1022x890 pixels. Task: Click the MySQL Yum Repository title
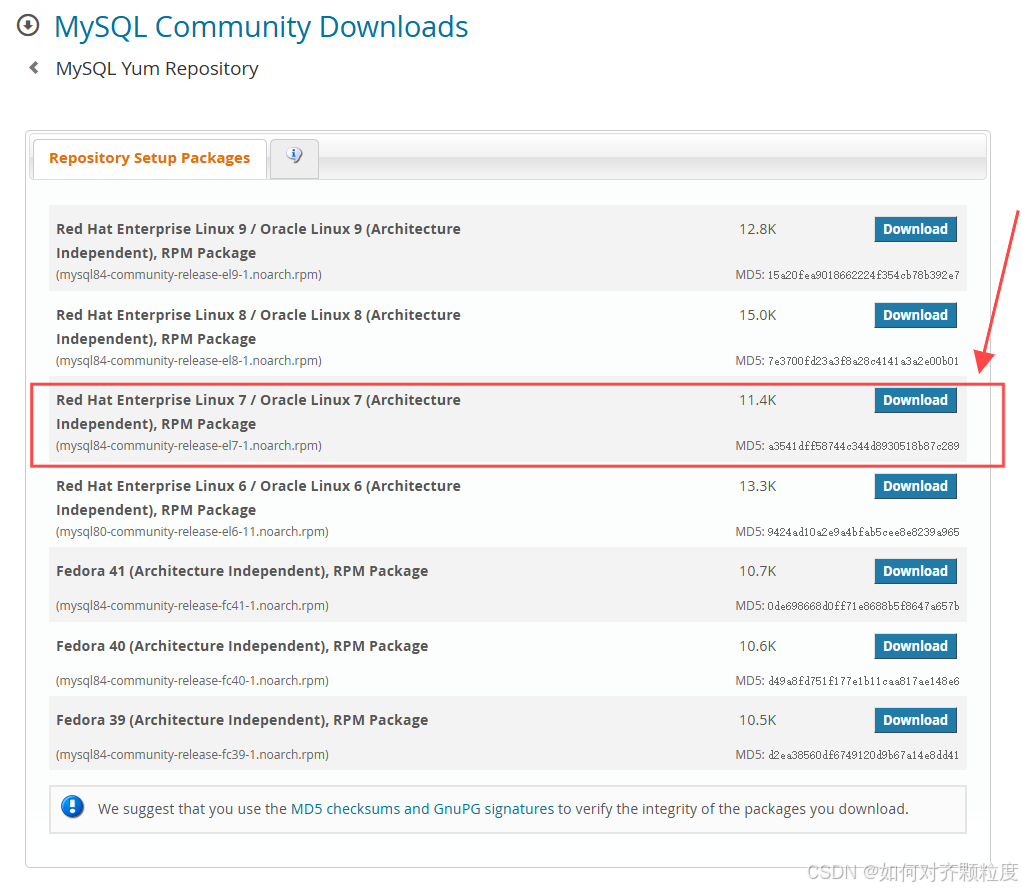pyautogui.click(x=157, y=68)
